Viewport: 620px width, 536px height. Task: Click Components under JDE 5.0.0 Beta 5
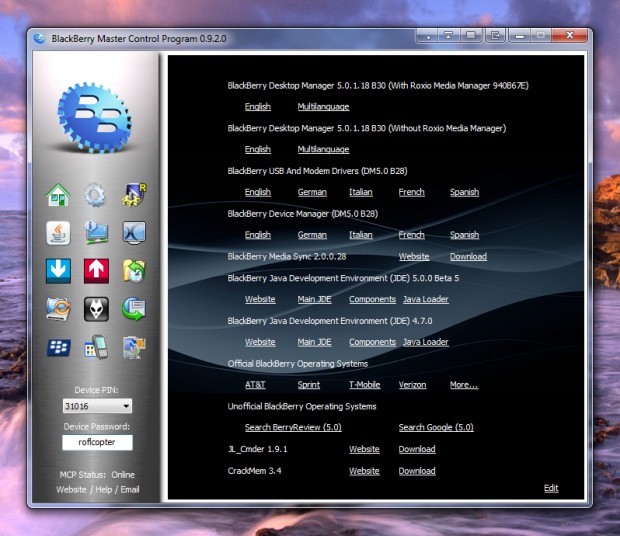[372, 299]
